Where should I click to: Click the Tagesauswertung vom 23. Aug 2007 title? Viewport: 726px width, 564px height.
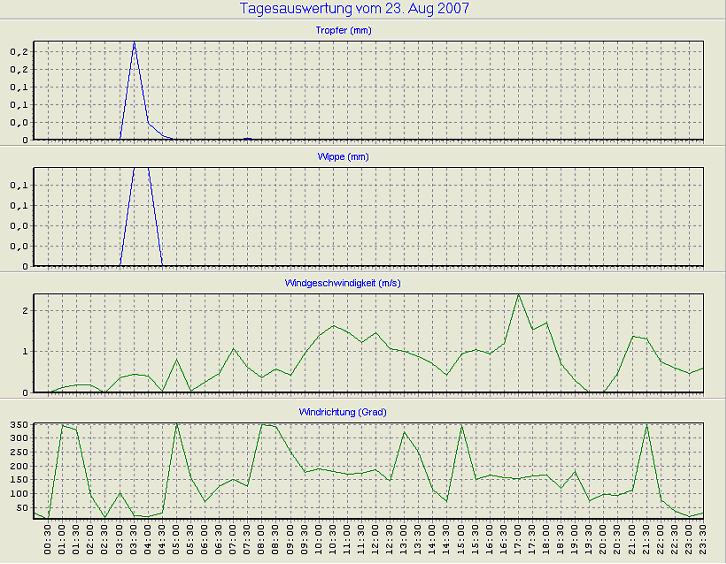coord(356,9)
